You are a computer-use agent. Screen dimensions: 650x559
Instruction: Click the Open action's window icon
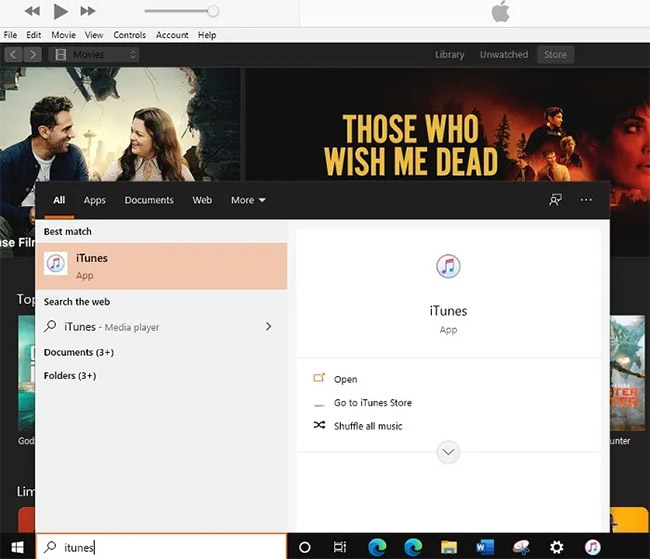coord(319,378)
